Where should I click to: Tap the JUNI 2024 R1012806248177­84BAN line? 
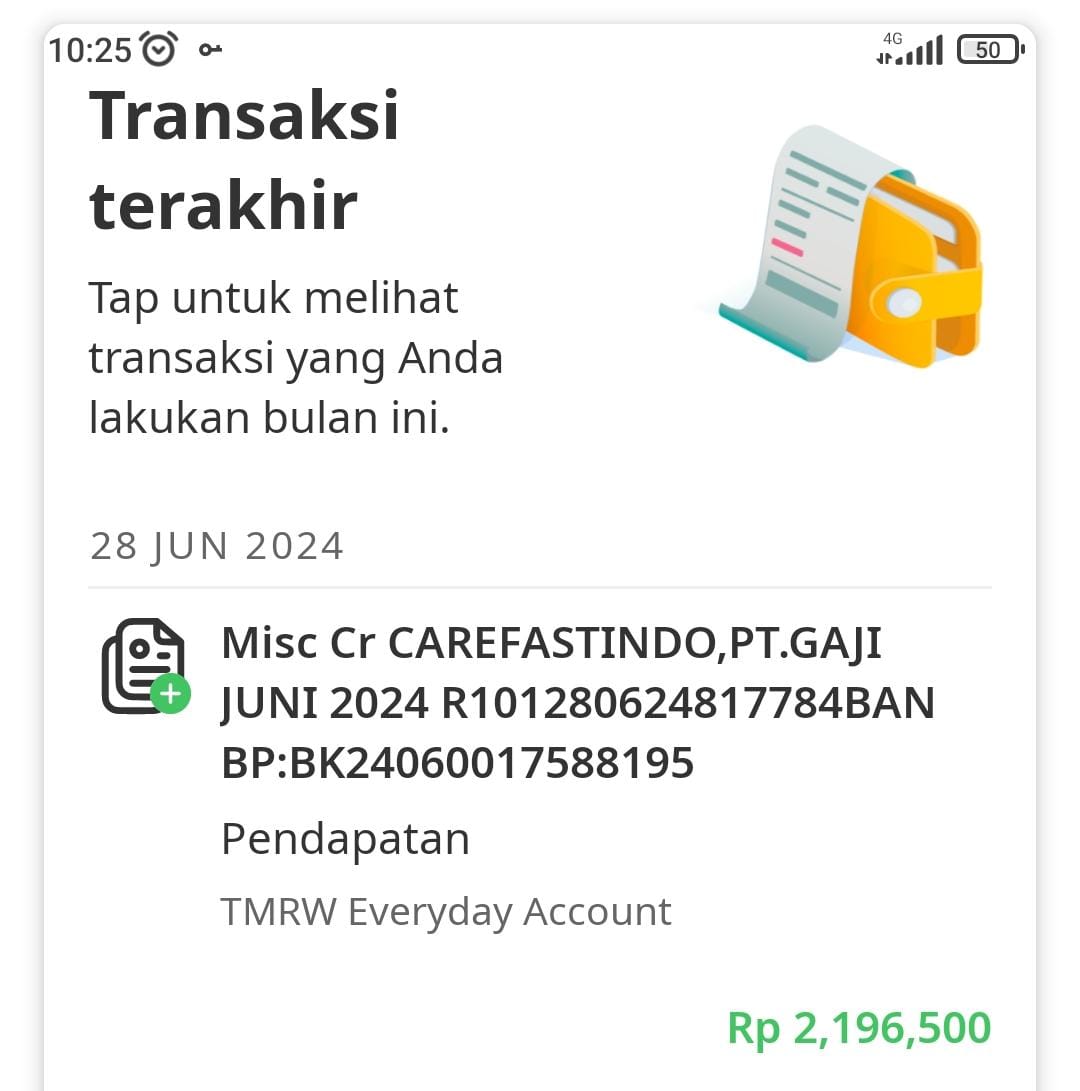click(578, 703)
